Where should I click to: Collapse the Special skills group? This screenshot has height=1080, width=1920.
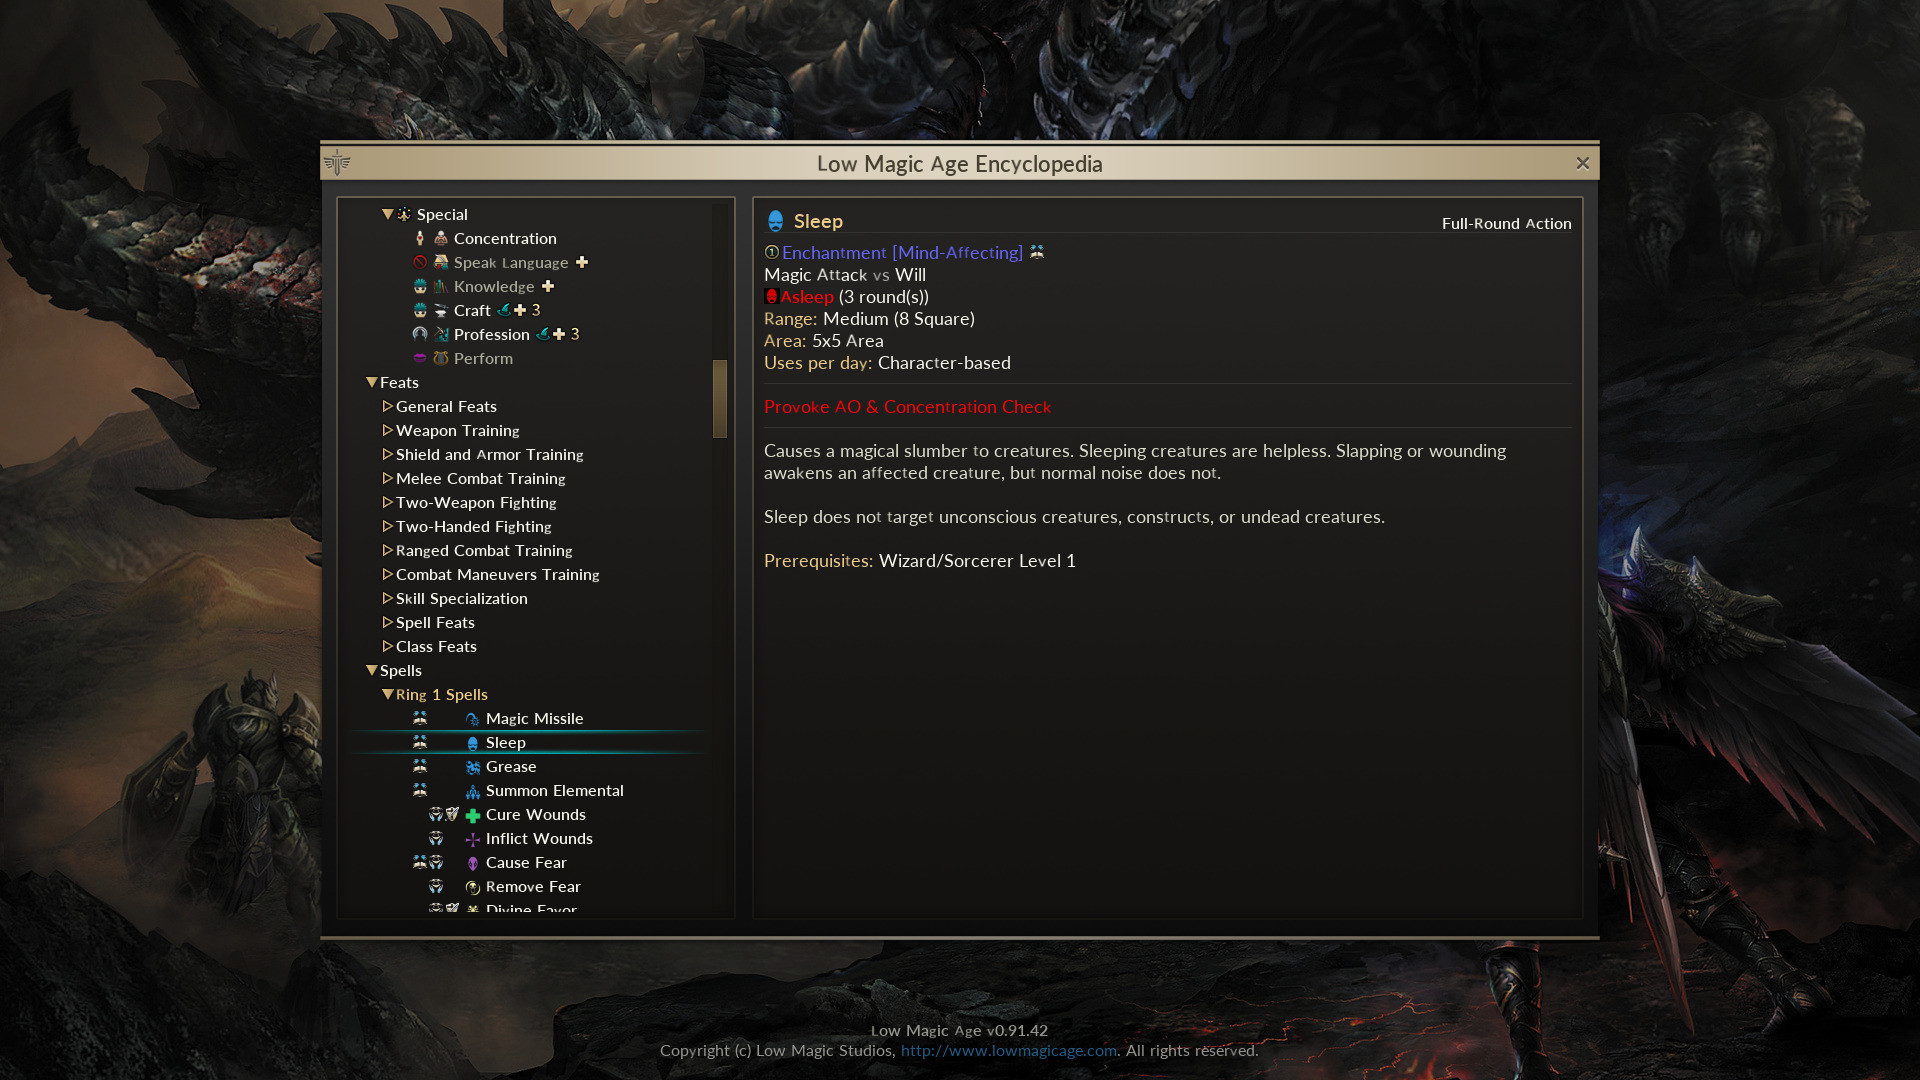point(387,214)
